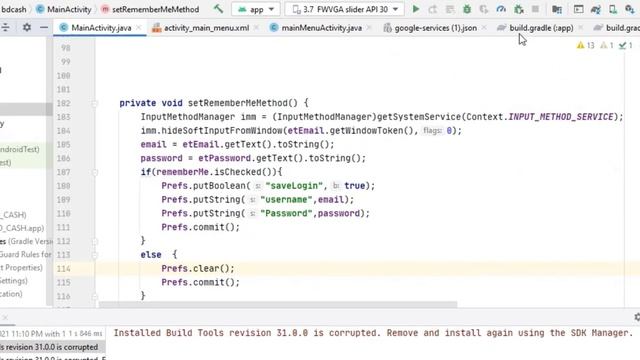Click the Make Project hammer icon

click(x=218, y=9)
